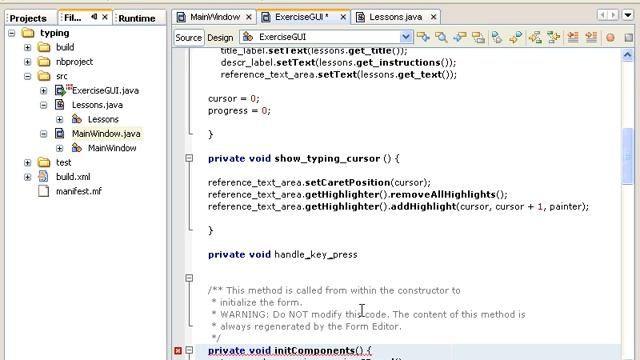Click the yellow arrow with green box toolbar icon
The width and height of the screenshot is (640, 360).
pos(535,37)
